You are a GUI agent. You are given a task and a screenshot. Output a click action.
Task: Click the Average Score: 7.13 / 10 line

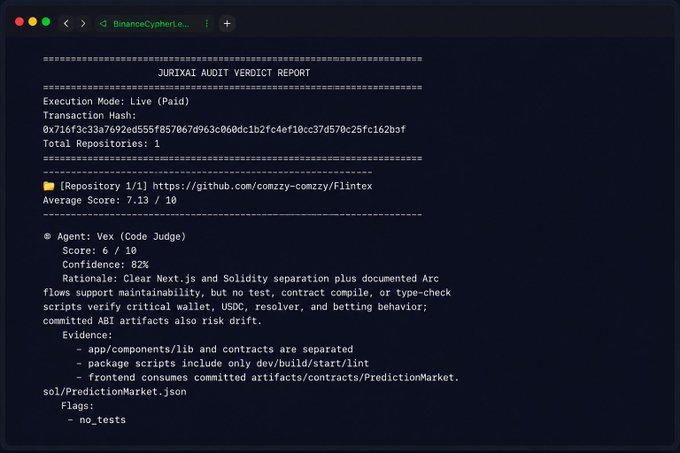pyautogui.click(x=109, y=200)
